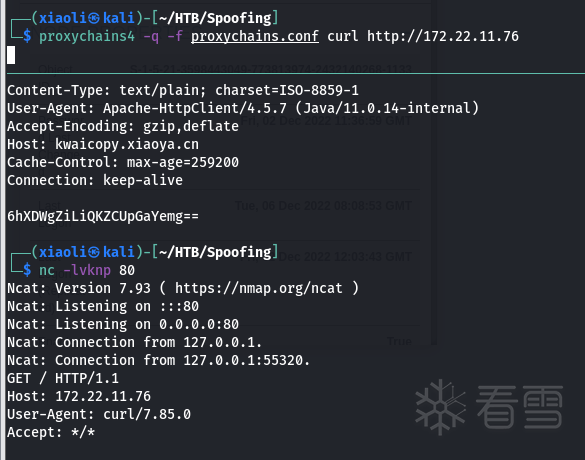Click the Cache-Control max-age=259200 line
The image size is (585, 460).
coord(123,162)
